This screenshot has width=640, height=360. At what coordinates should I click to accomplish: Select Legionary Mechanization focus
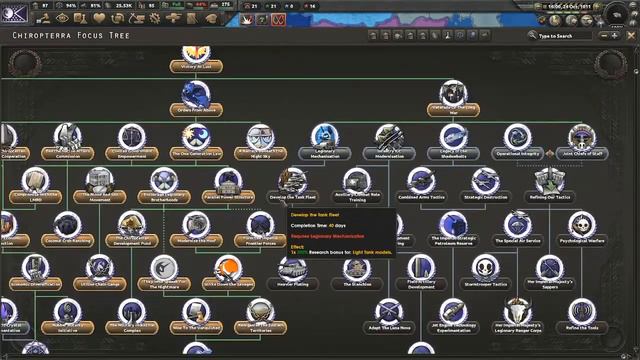point(325,142)
